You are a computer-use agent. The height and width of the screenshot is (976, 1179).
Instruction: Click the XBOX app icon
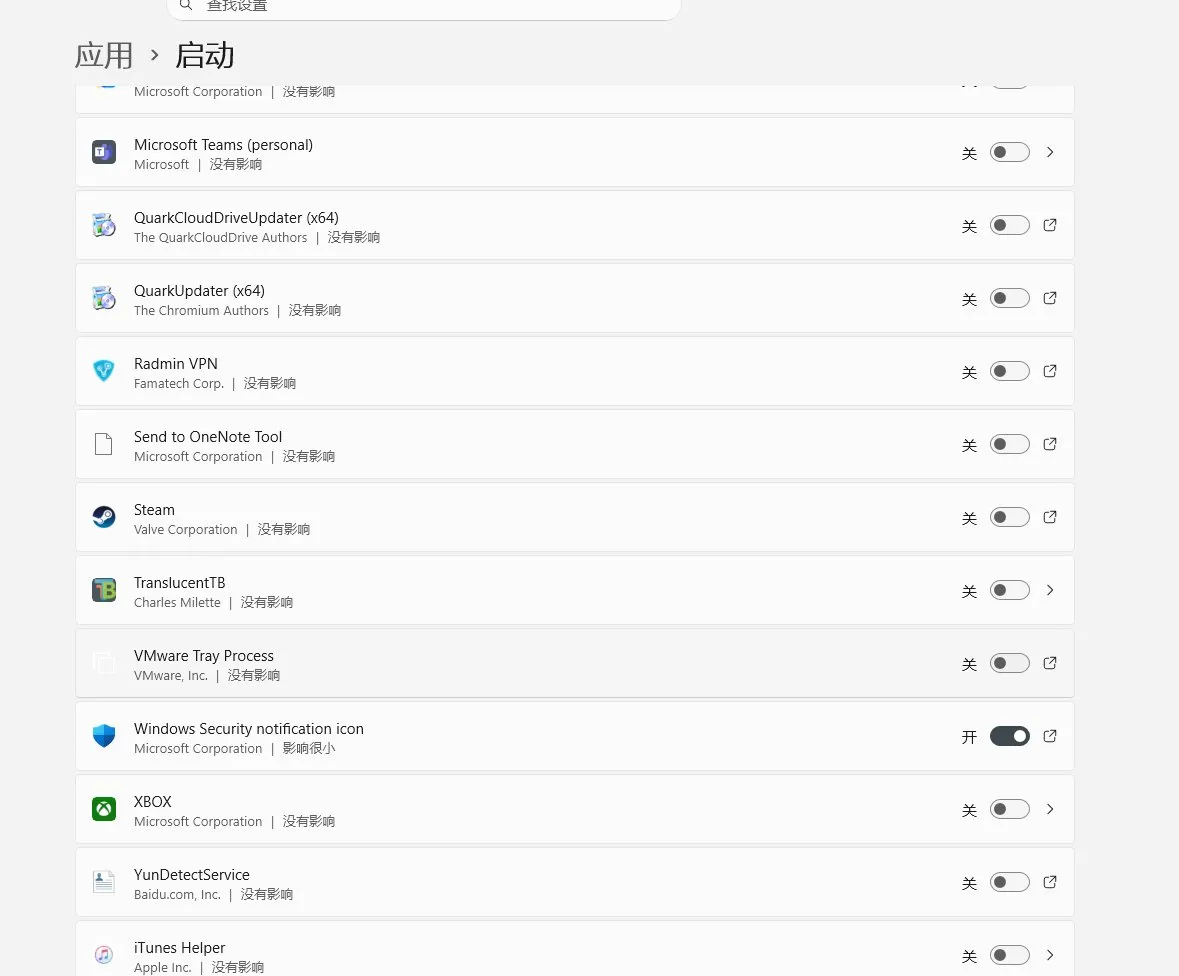click(104, 808)
